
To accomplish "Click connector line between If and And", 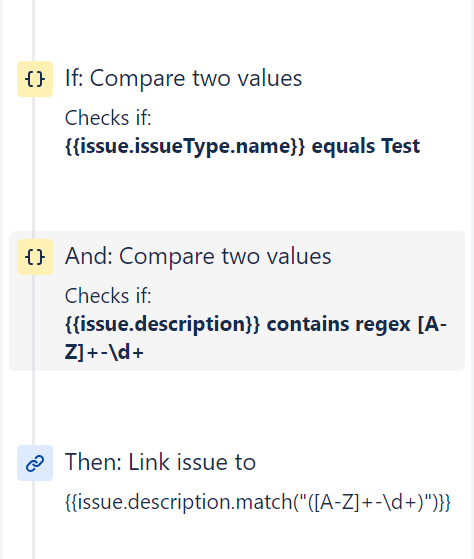I will 34,164.
